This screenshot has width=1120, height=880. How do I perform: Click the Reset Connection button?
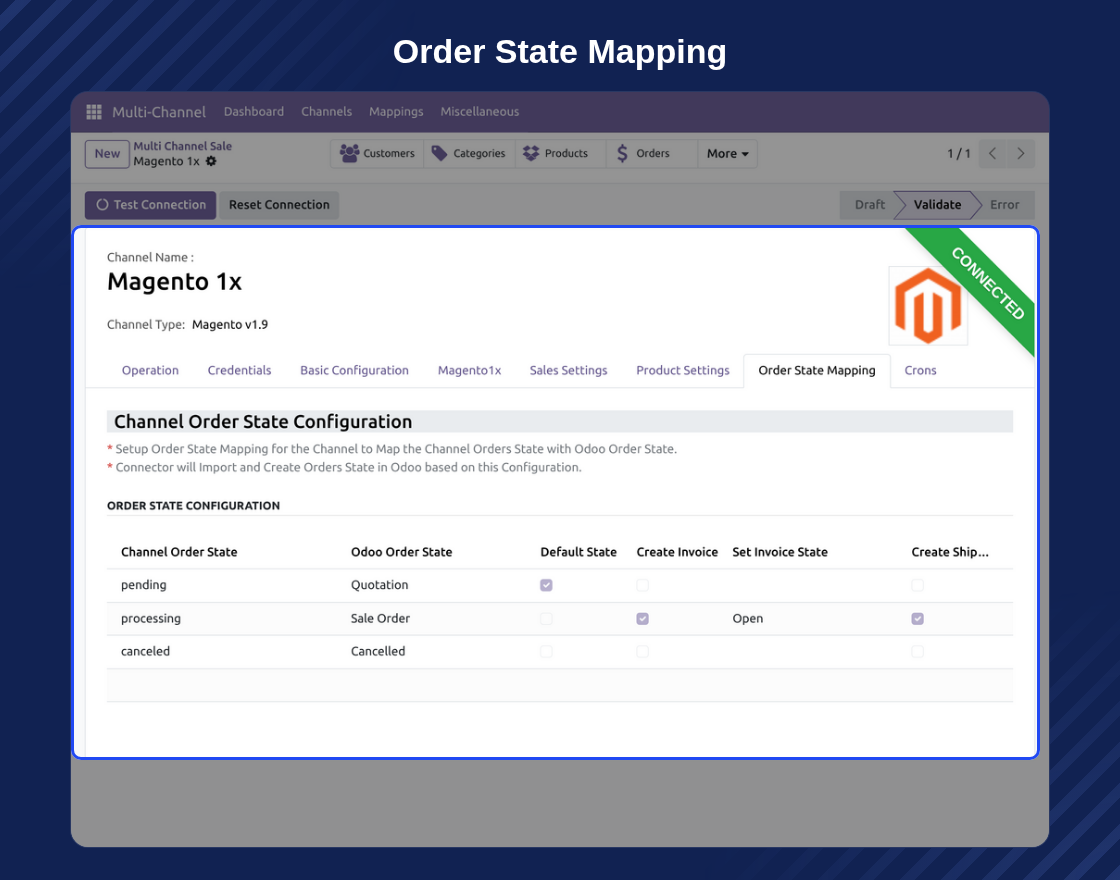[x=279, y=205]
